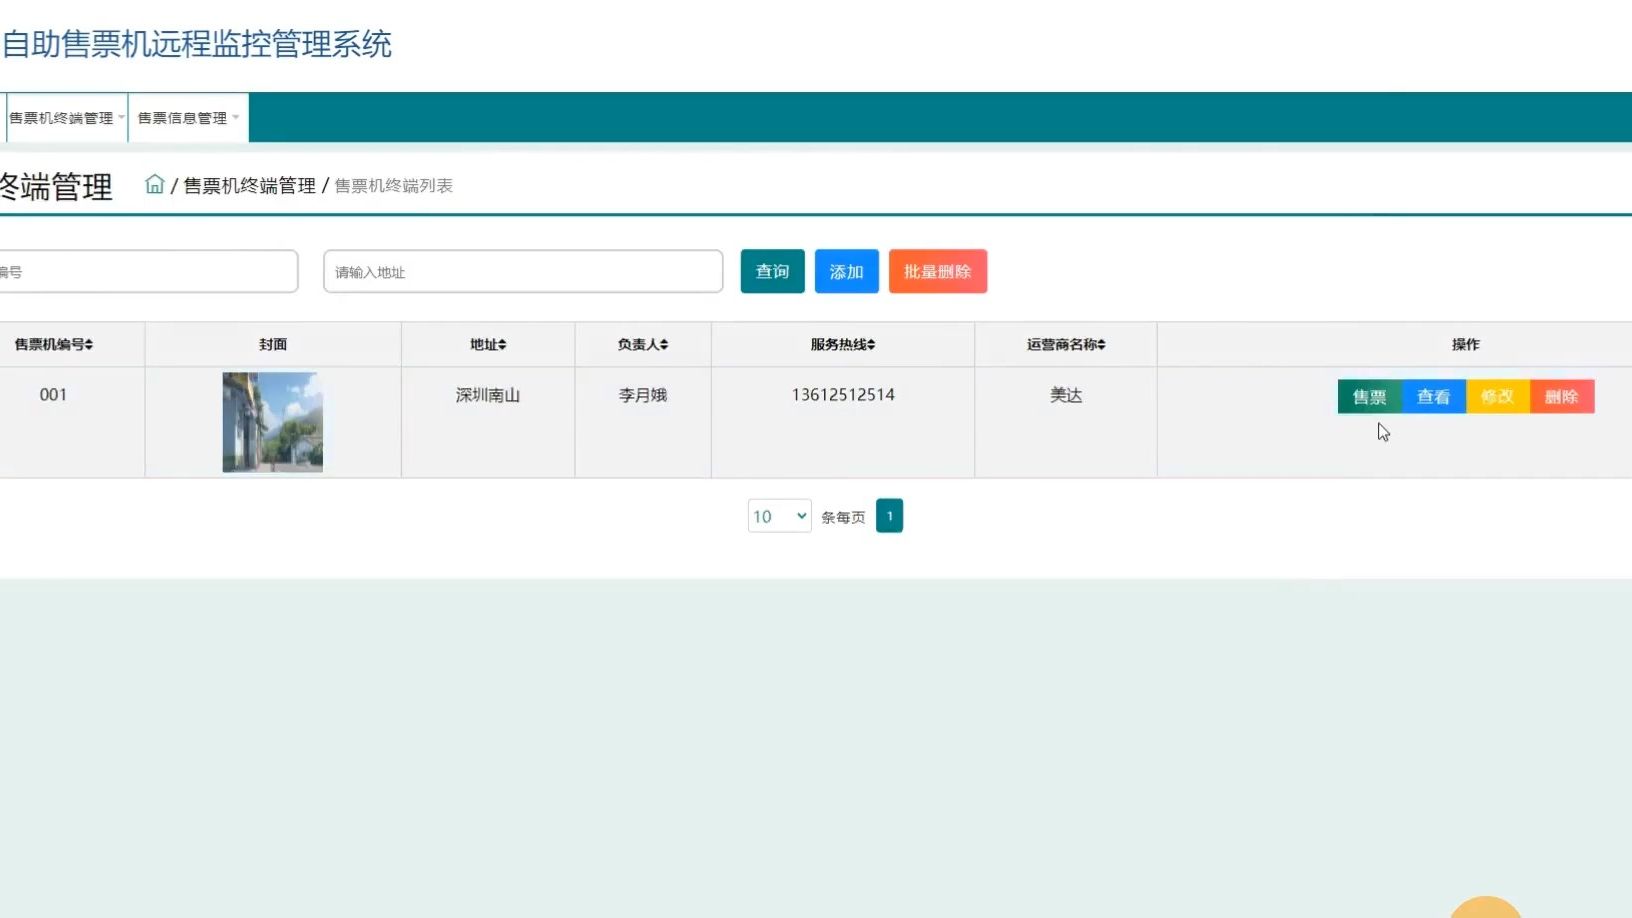Sort the 负责人 column using the sort icon
The width and height of the screenshot is (1632, 918).
665,343
